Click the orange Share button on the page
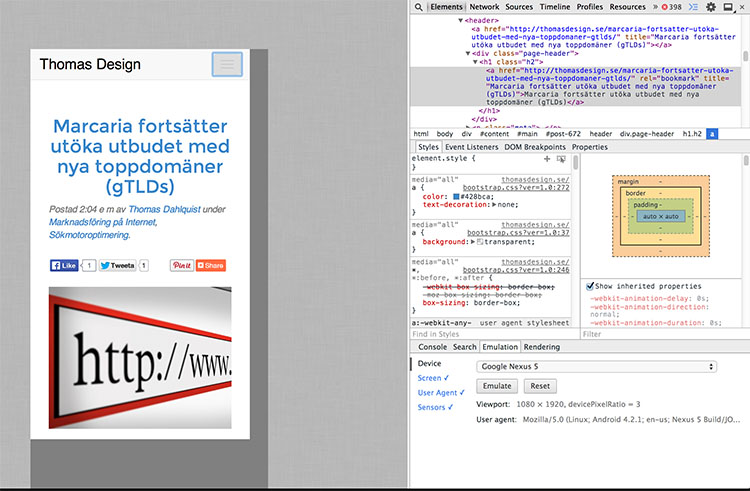The image size is (750, 491). click(210, 265)
